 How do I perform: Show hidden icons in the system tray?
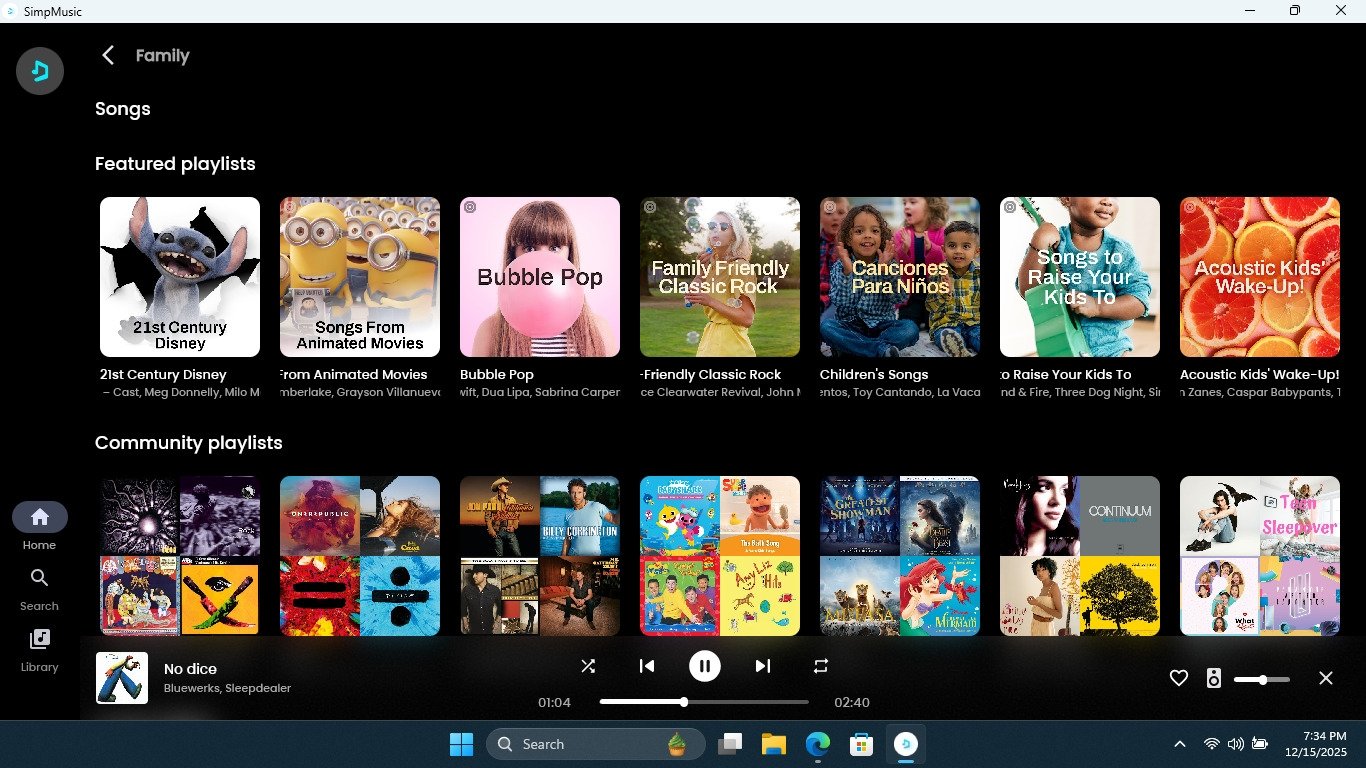coord(1180,744)
